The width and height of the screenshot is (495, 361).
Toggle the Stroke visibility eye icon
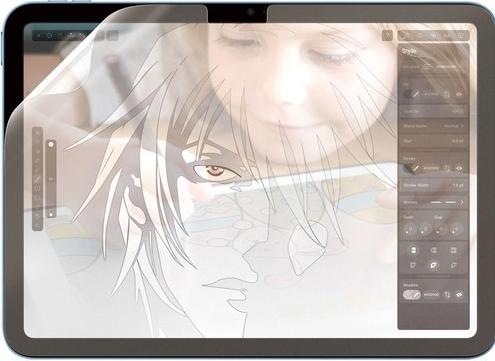pyautogui.click(x=459, y=169)
